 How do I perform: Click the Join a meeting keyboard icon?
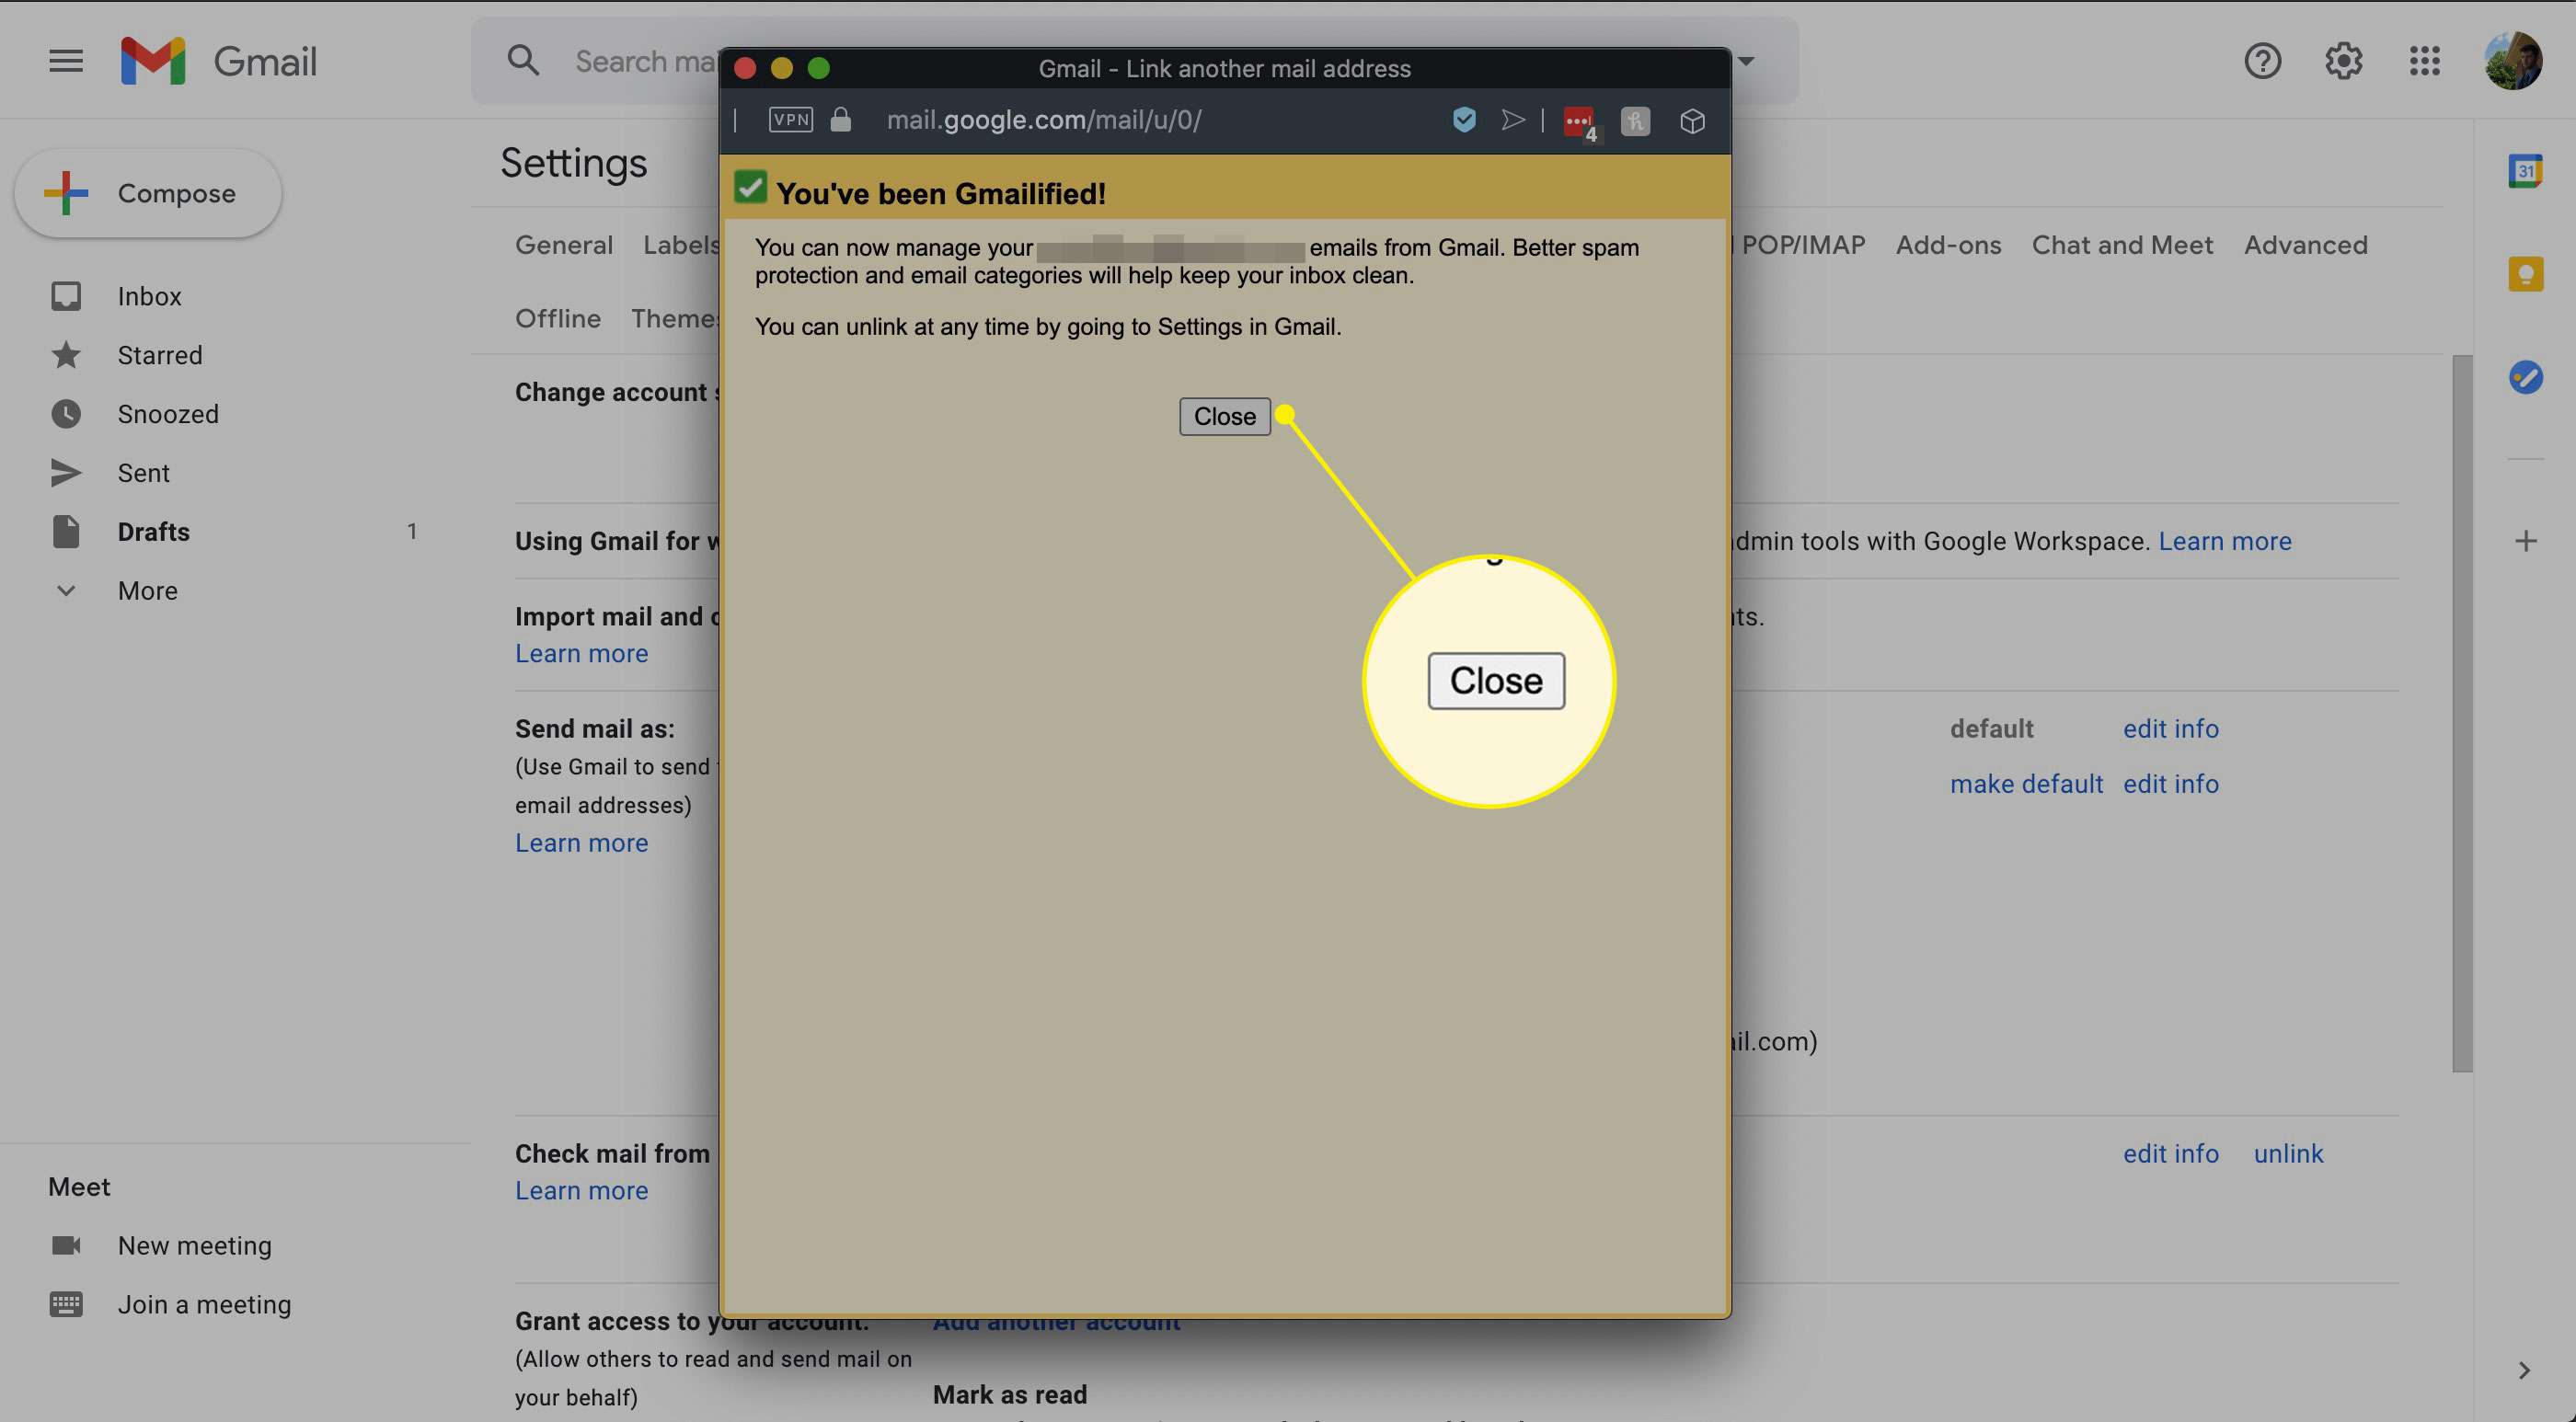pyautogui.click(x=66, y=1304)
